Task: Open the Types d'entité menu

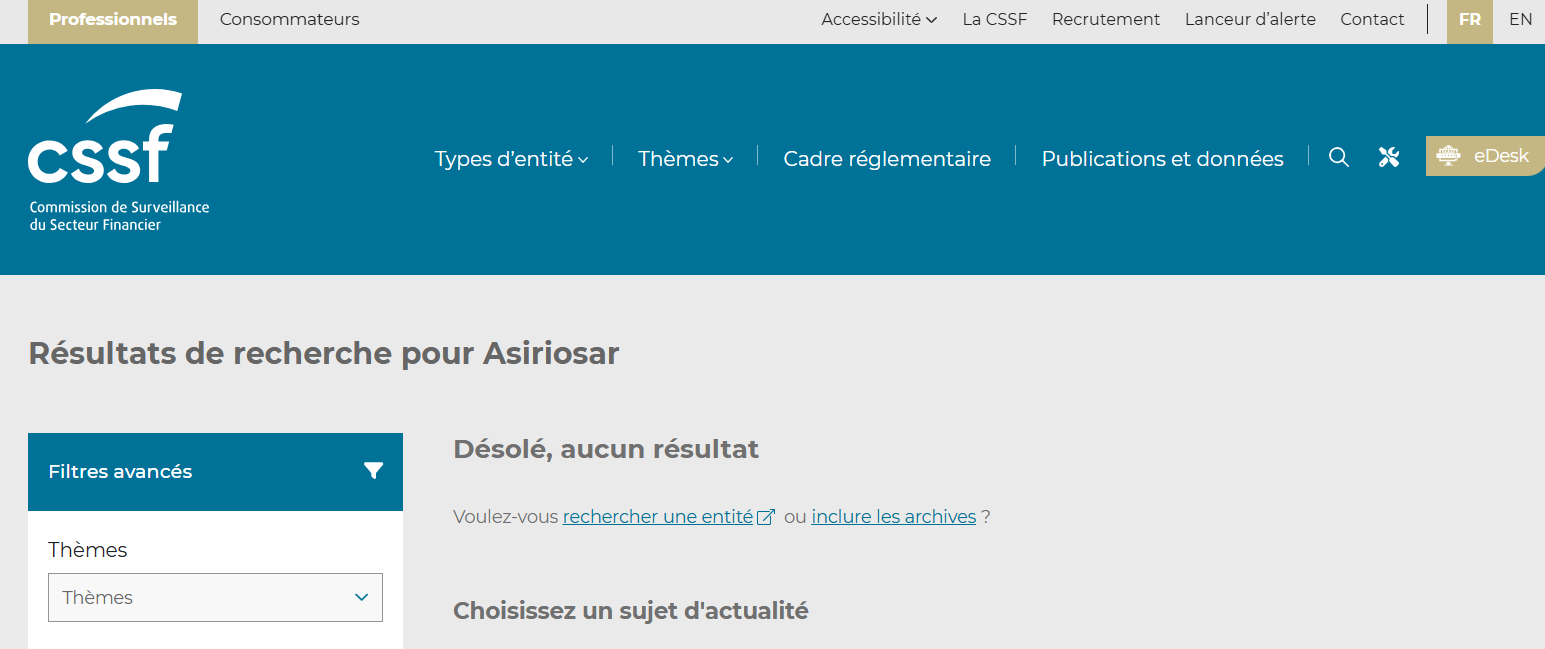Action: (x=511, y=159)
